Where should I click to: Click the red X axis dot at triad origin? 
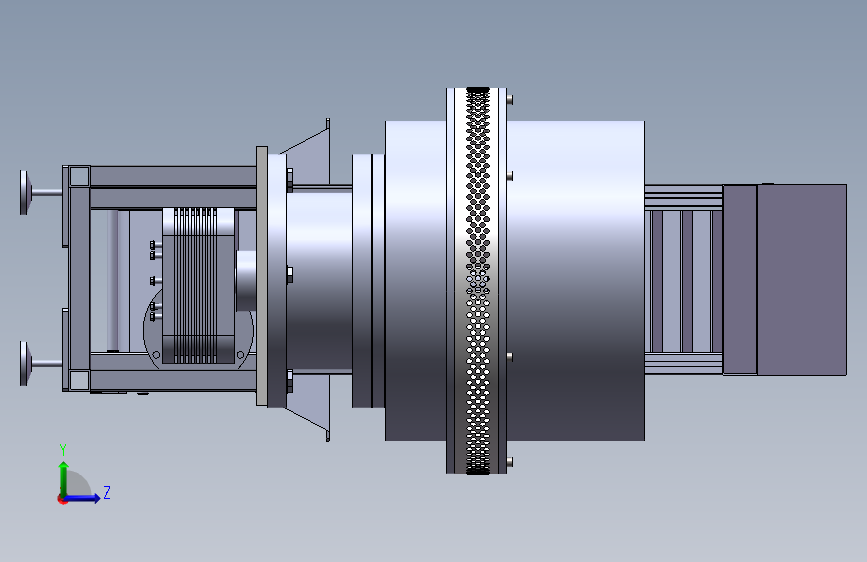[62, 499]
